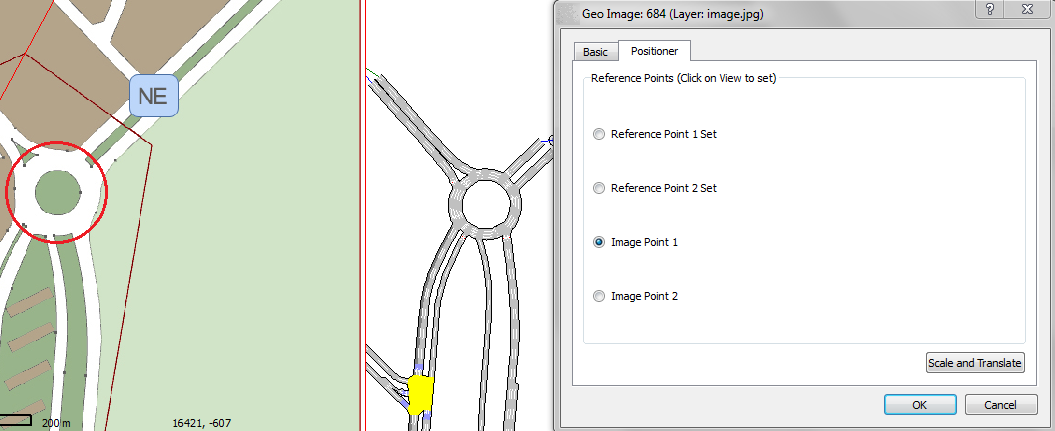Screen dimensions: 1055x431
Task: Switch to the Basic tab
Action: (x=595, y=52)
